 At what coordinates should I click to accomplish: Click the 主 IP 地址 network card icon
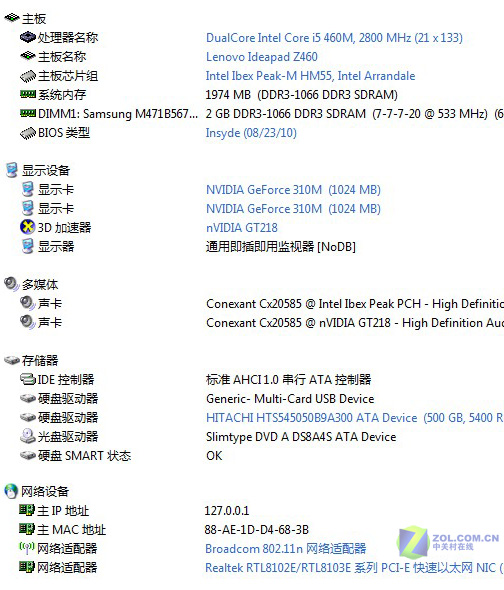click(27, 510)
